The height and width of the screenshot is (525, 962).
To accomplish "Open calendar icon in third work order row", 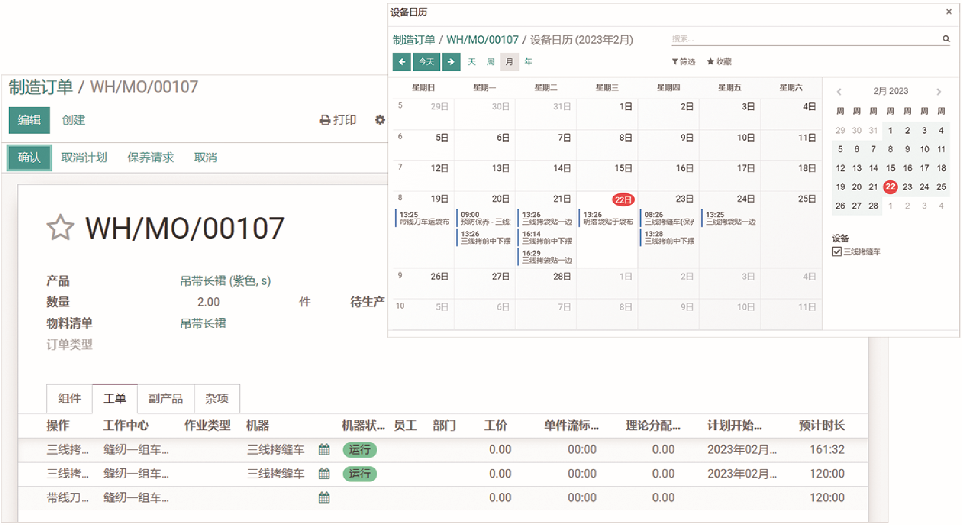I will (324, 497).
